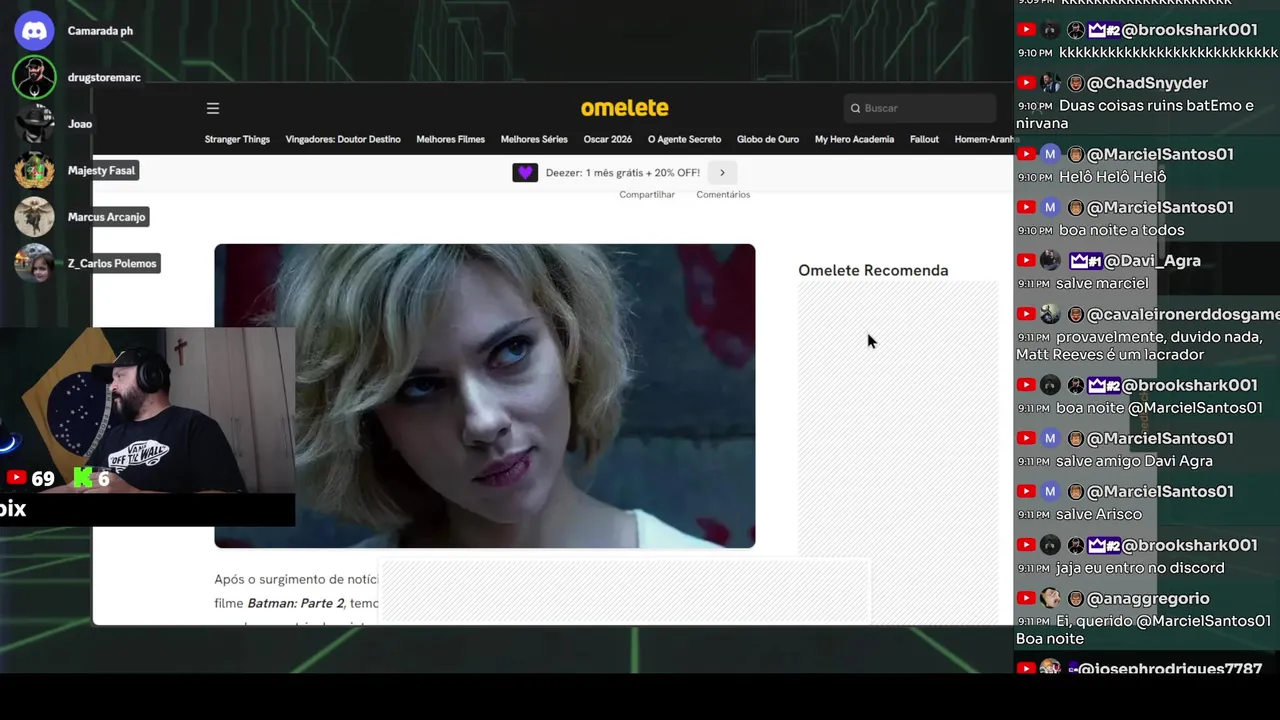Viewport: 1280px width, 720px height.
Task: Click @Davi_Agra username in chat
Action: coord(1154,261)
